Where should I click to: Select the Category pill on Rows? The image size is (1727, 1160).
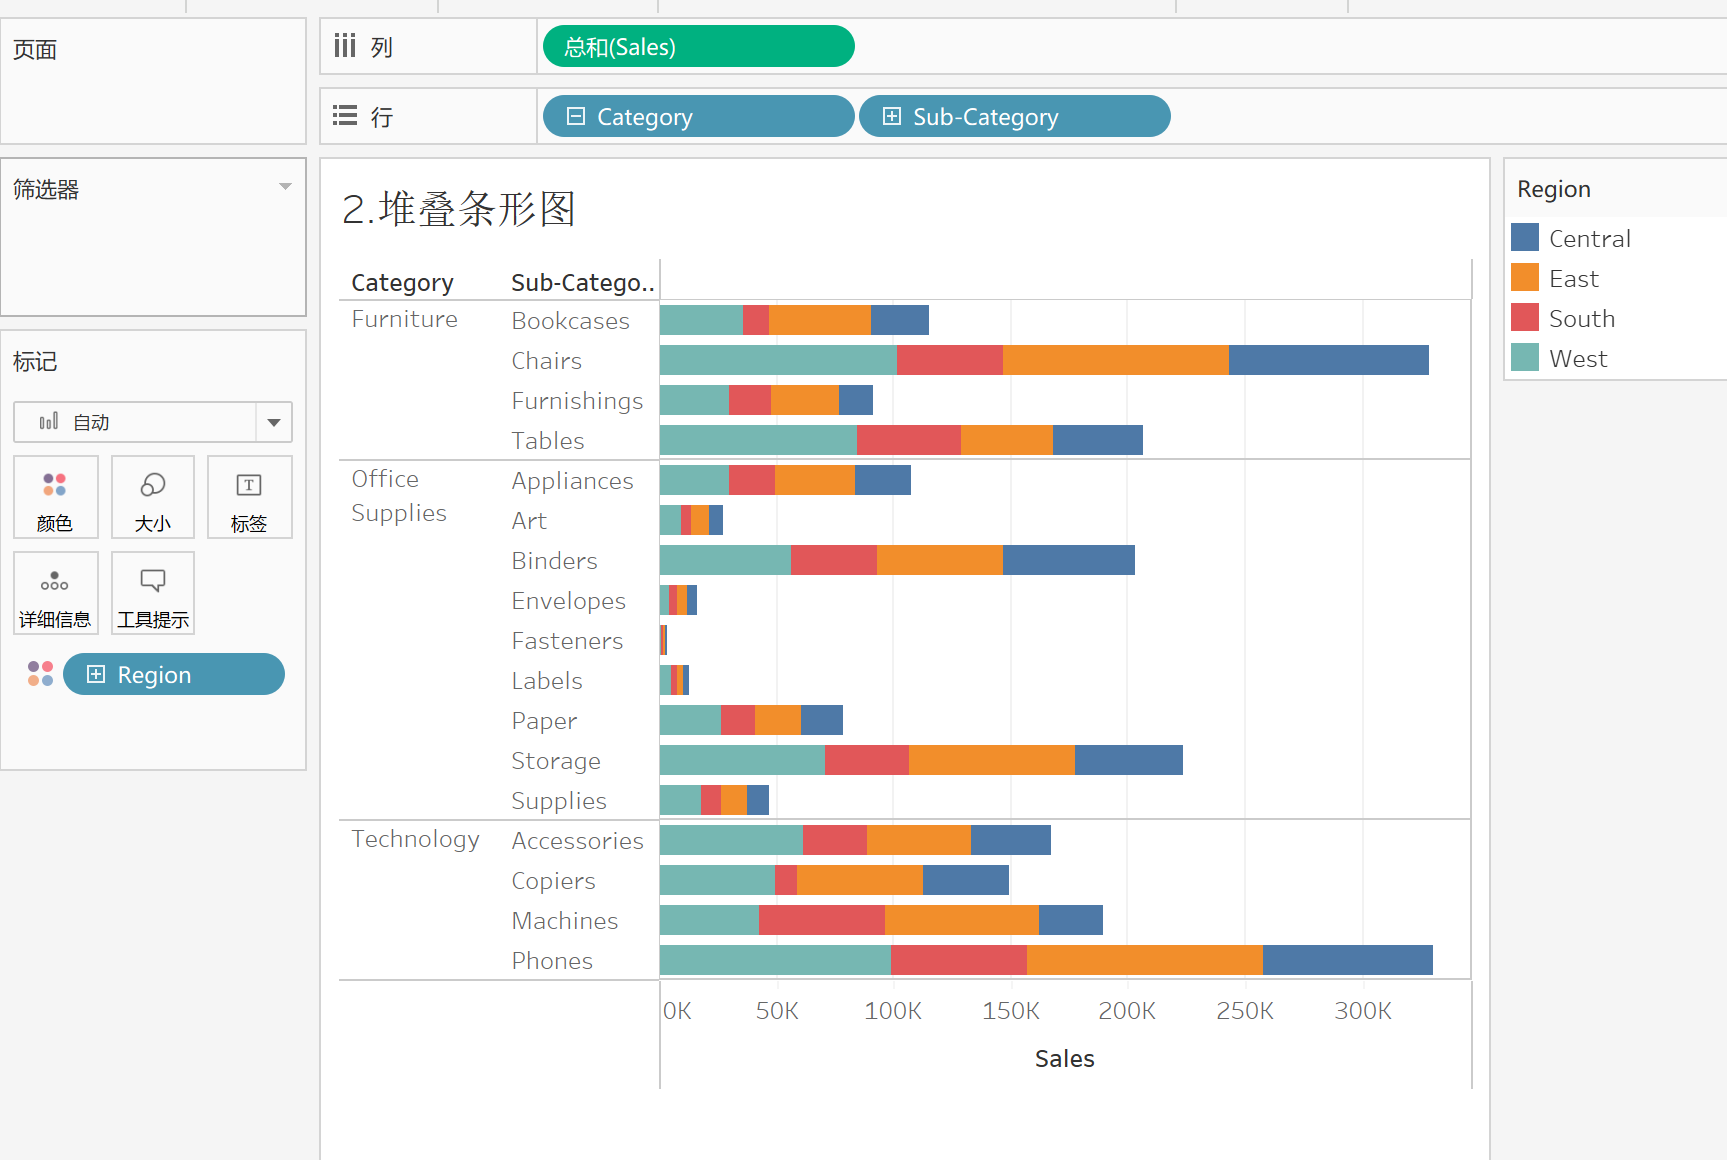[699, 116]
